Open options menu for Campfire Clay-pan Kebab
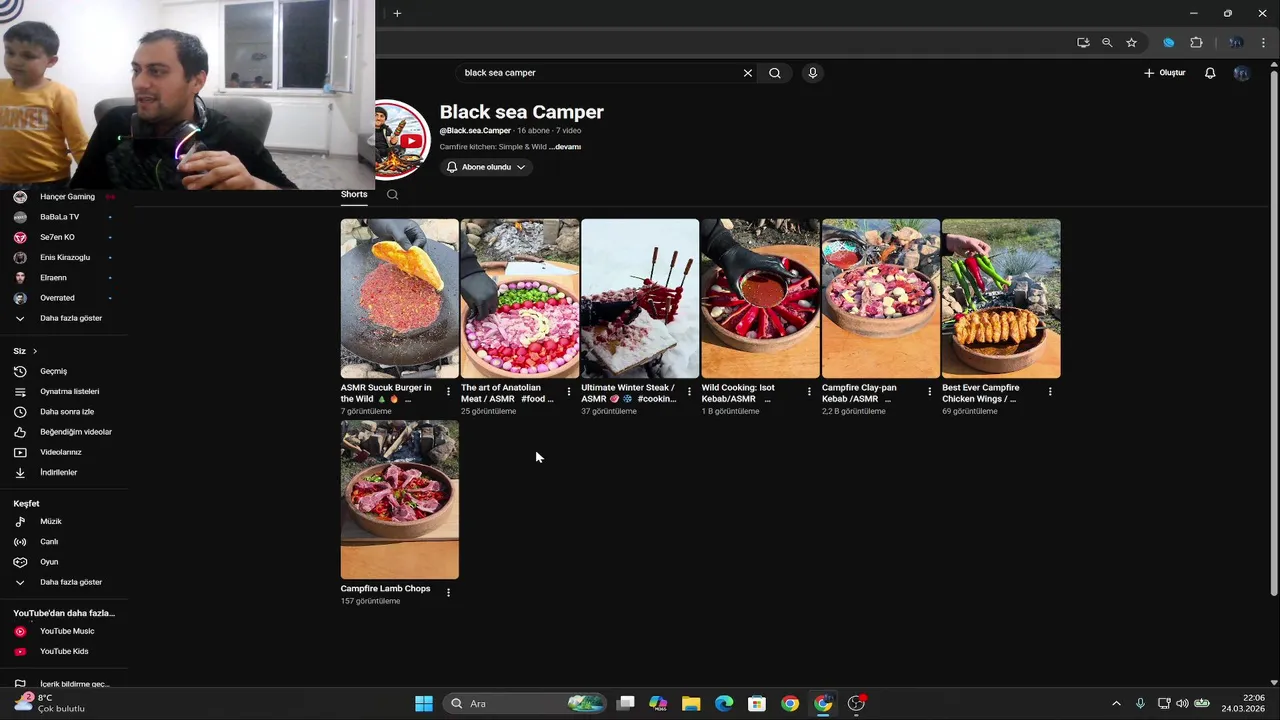Image resolution: width=1280 pixels, height=720 pixels. pyautogui.click(x=929, y=392)
